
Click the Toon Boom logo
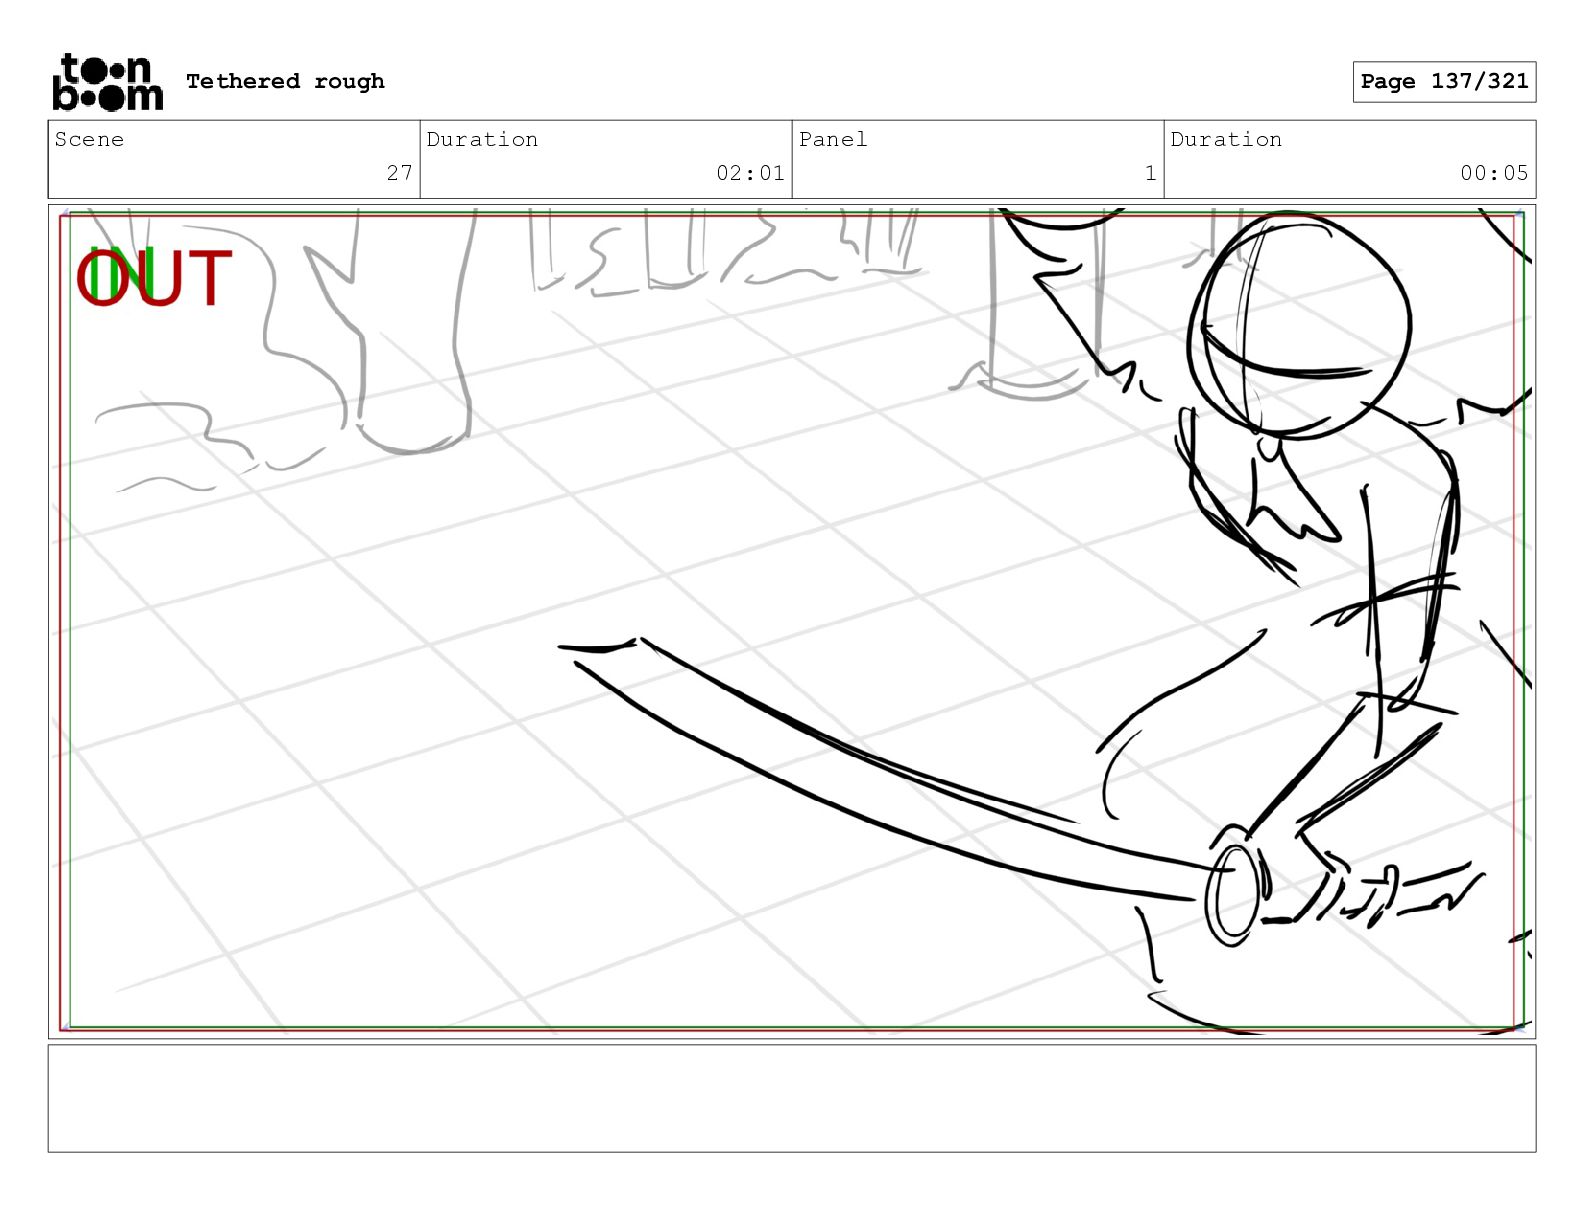click(107, 82)
